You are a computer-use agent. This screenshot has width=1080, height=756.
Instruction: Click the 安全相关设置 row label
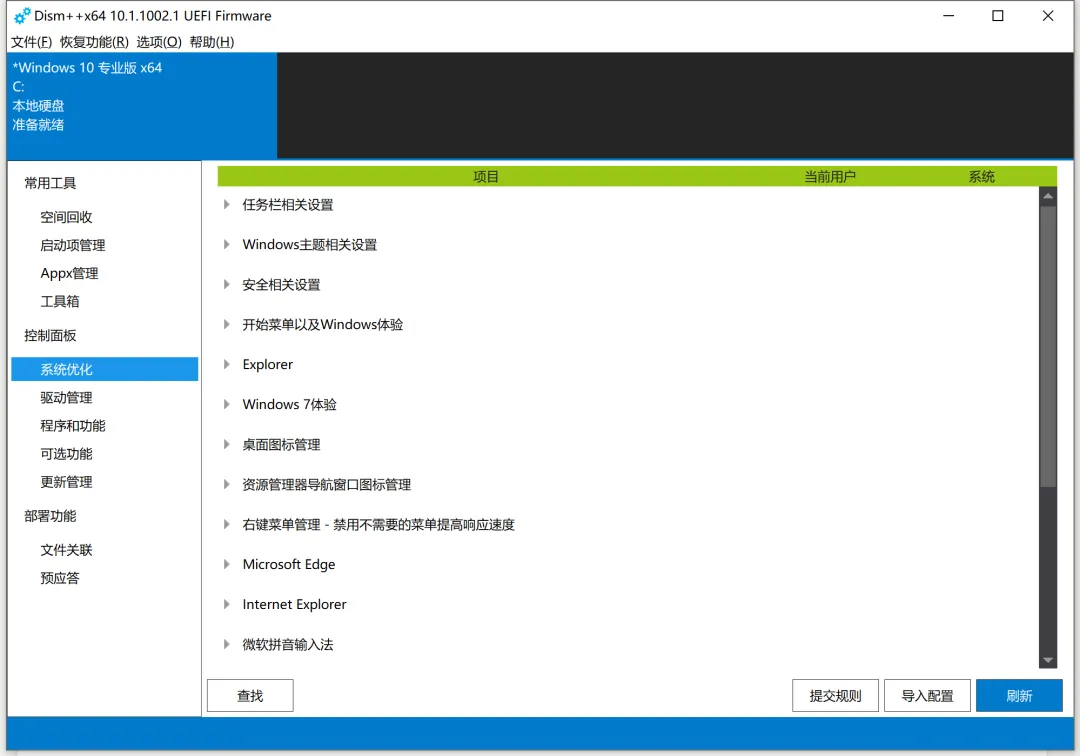point(281,284)
